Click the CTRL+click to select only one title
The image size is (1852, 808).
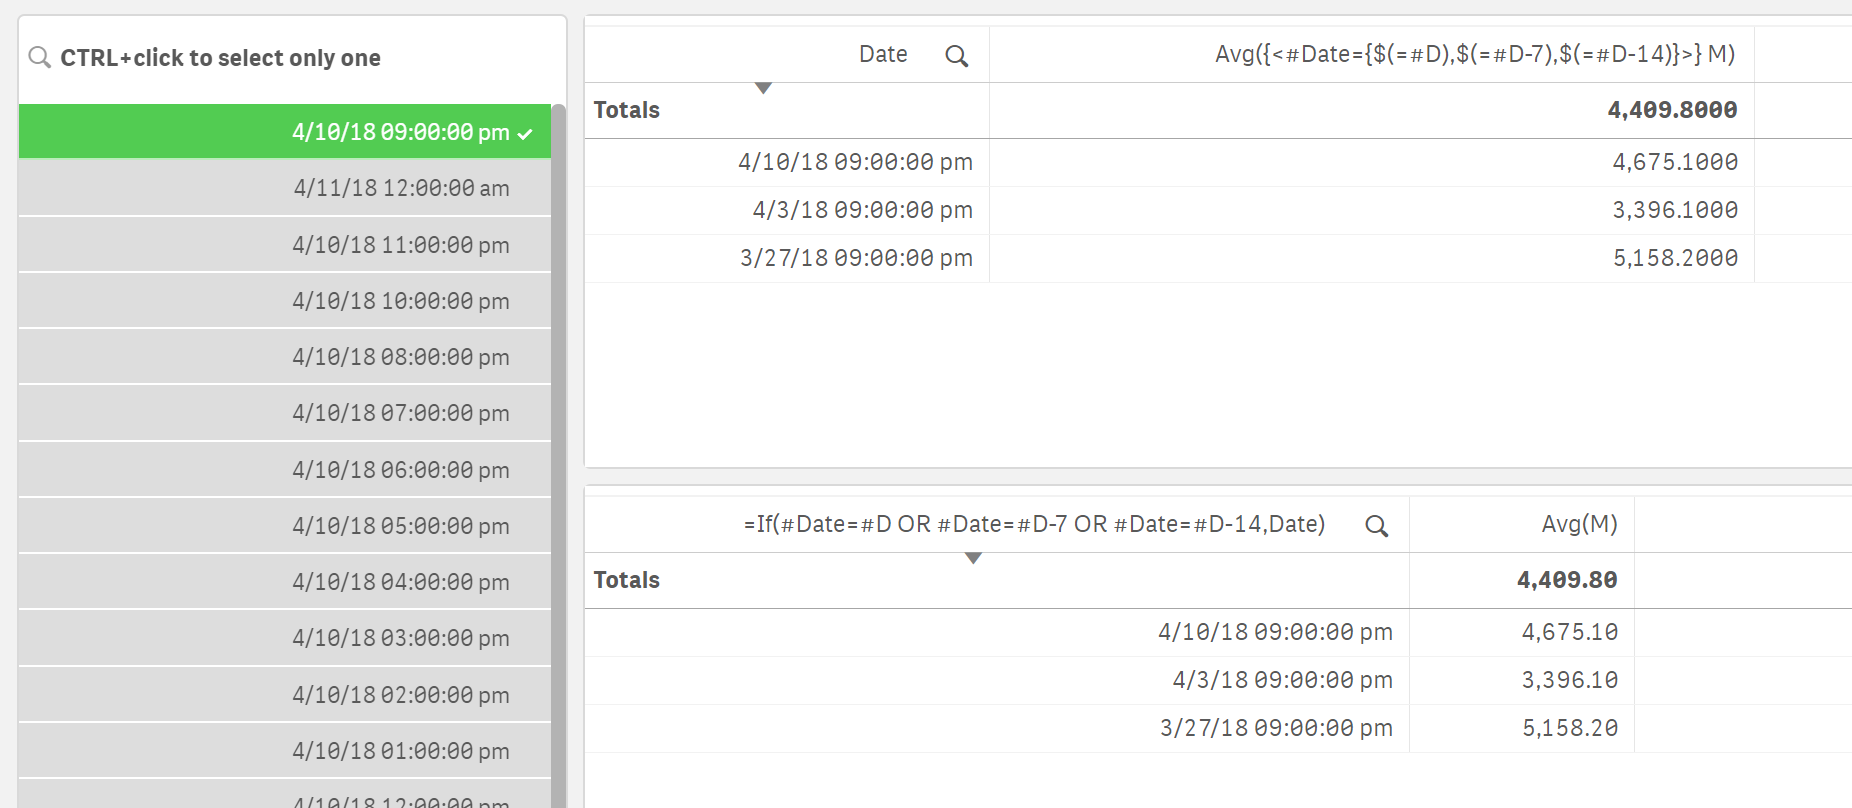[x=220, y=58]
